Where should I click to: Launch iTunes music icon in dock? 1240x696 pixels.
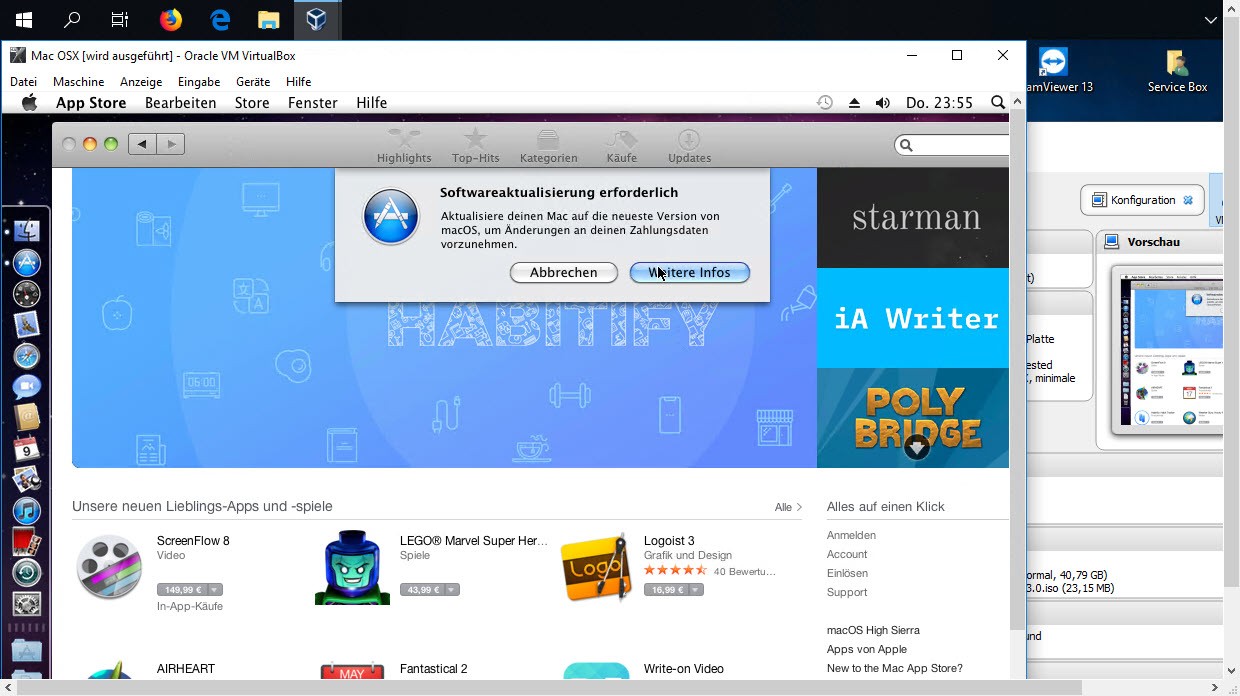click(26, 510)
